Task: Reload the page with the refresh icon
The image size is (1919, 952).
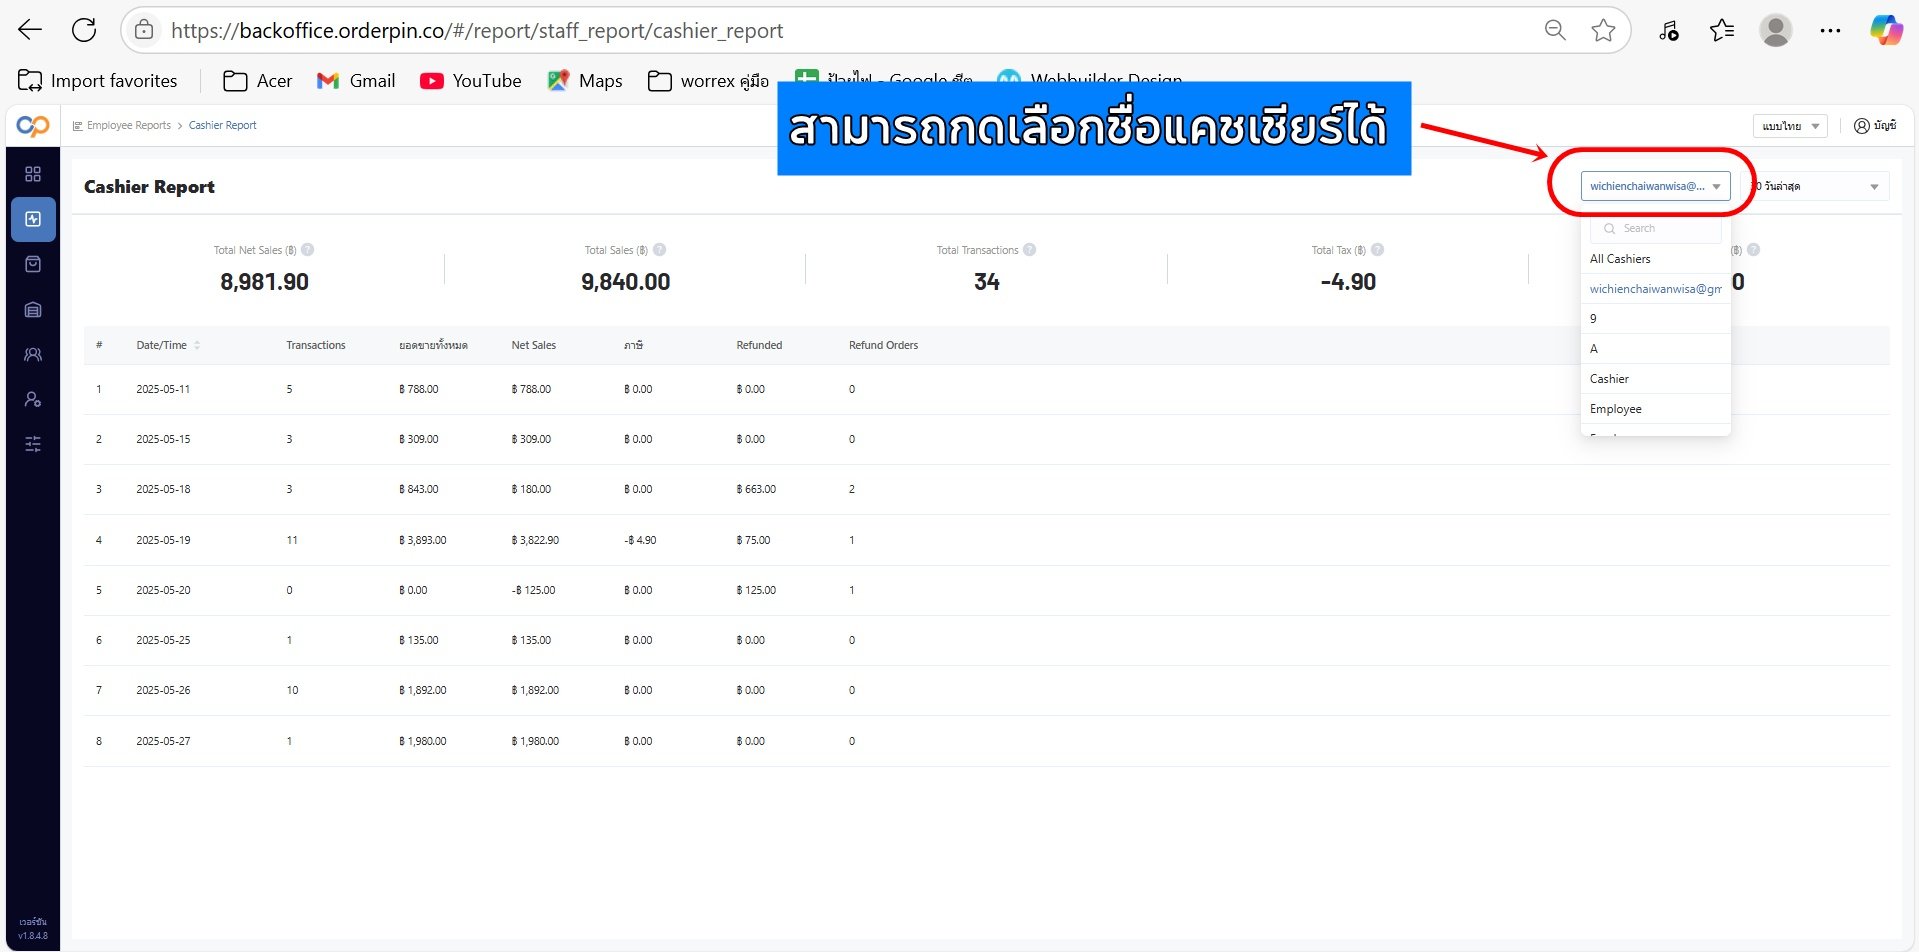Action: (x=84, y=30)
